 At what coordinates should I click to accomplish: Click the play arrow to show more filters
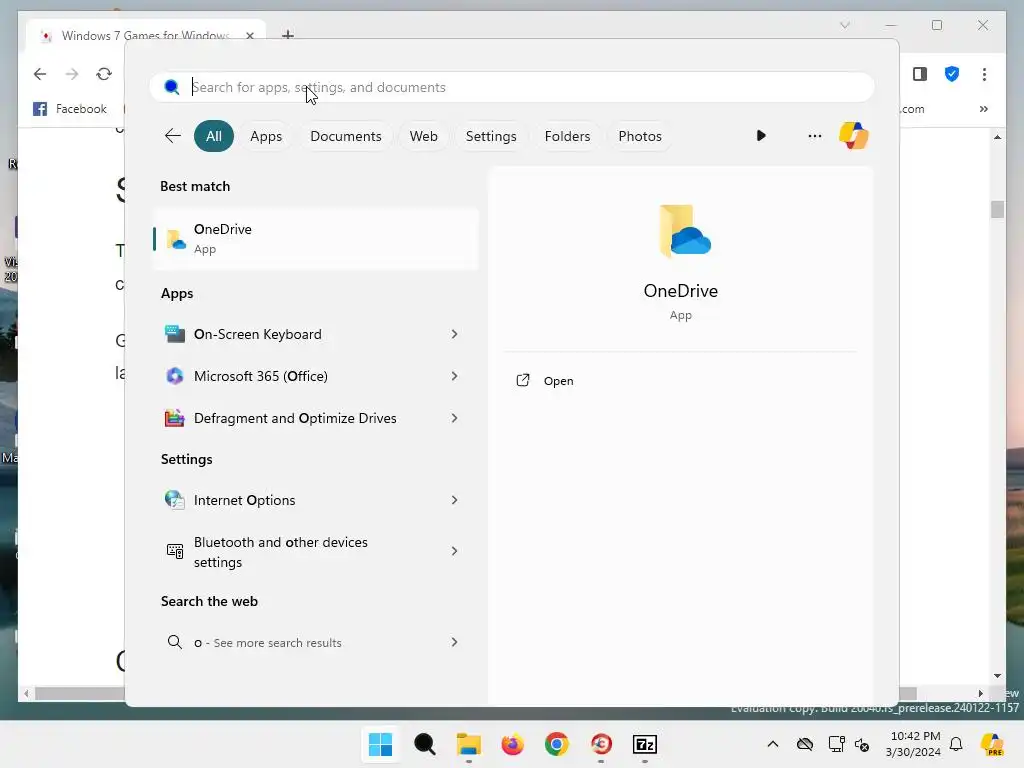point(761,136)
